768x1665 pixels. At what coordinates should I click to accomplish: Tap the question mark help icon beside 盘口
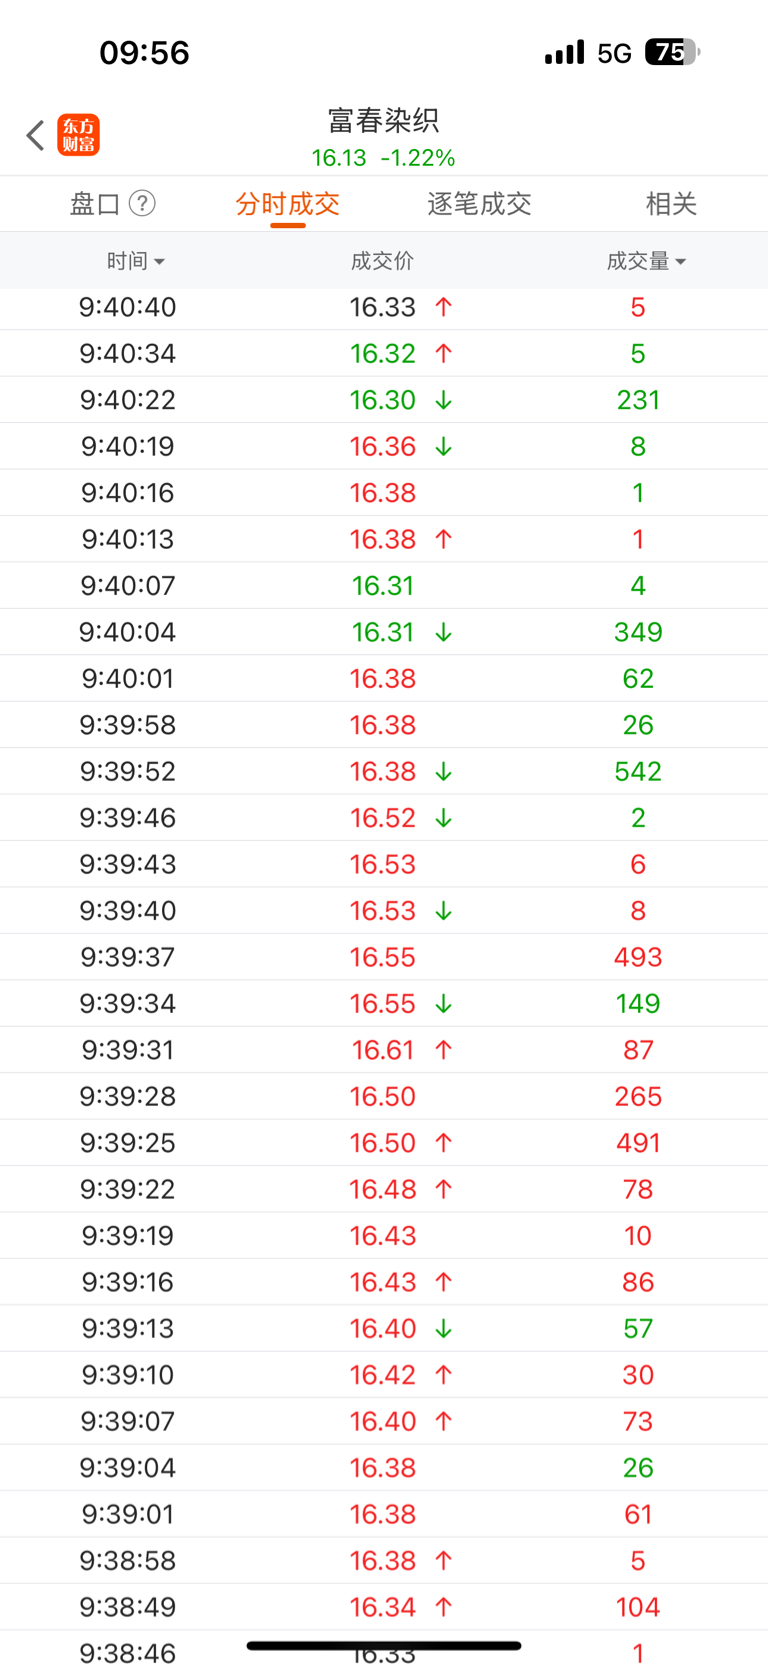(x=143, y=204)
